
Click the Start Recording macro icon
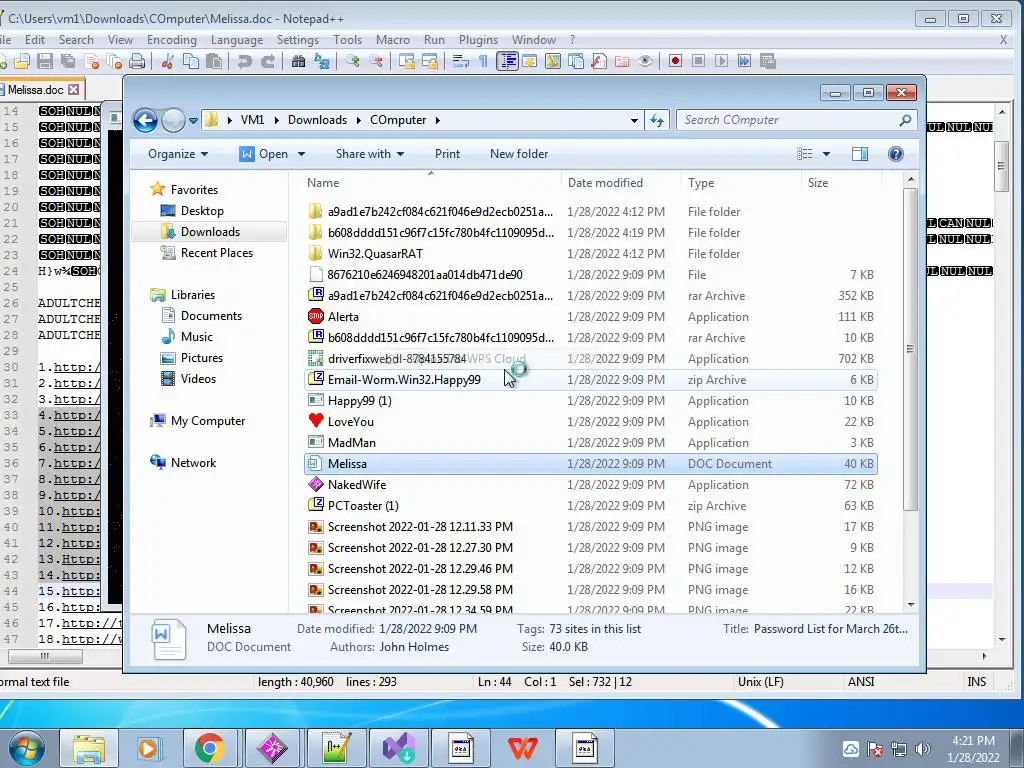(675, 61)
